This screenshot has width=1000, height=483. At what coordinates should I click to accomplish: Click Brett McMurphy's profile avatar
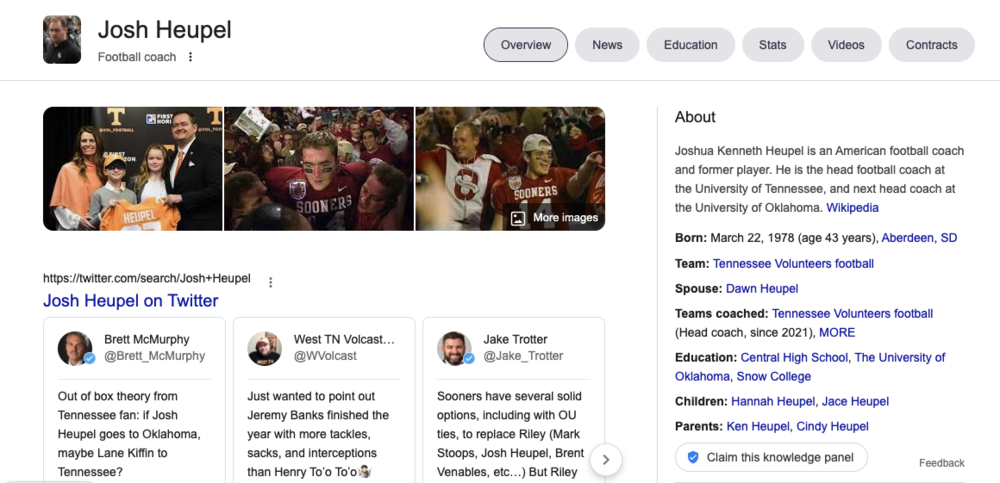(75, 348)
